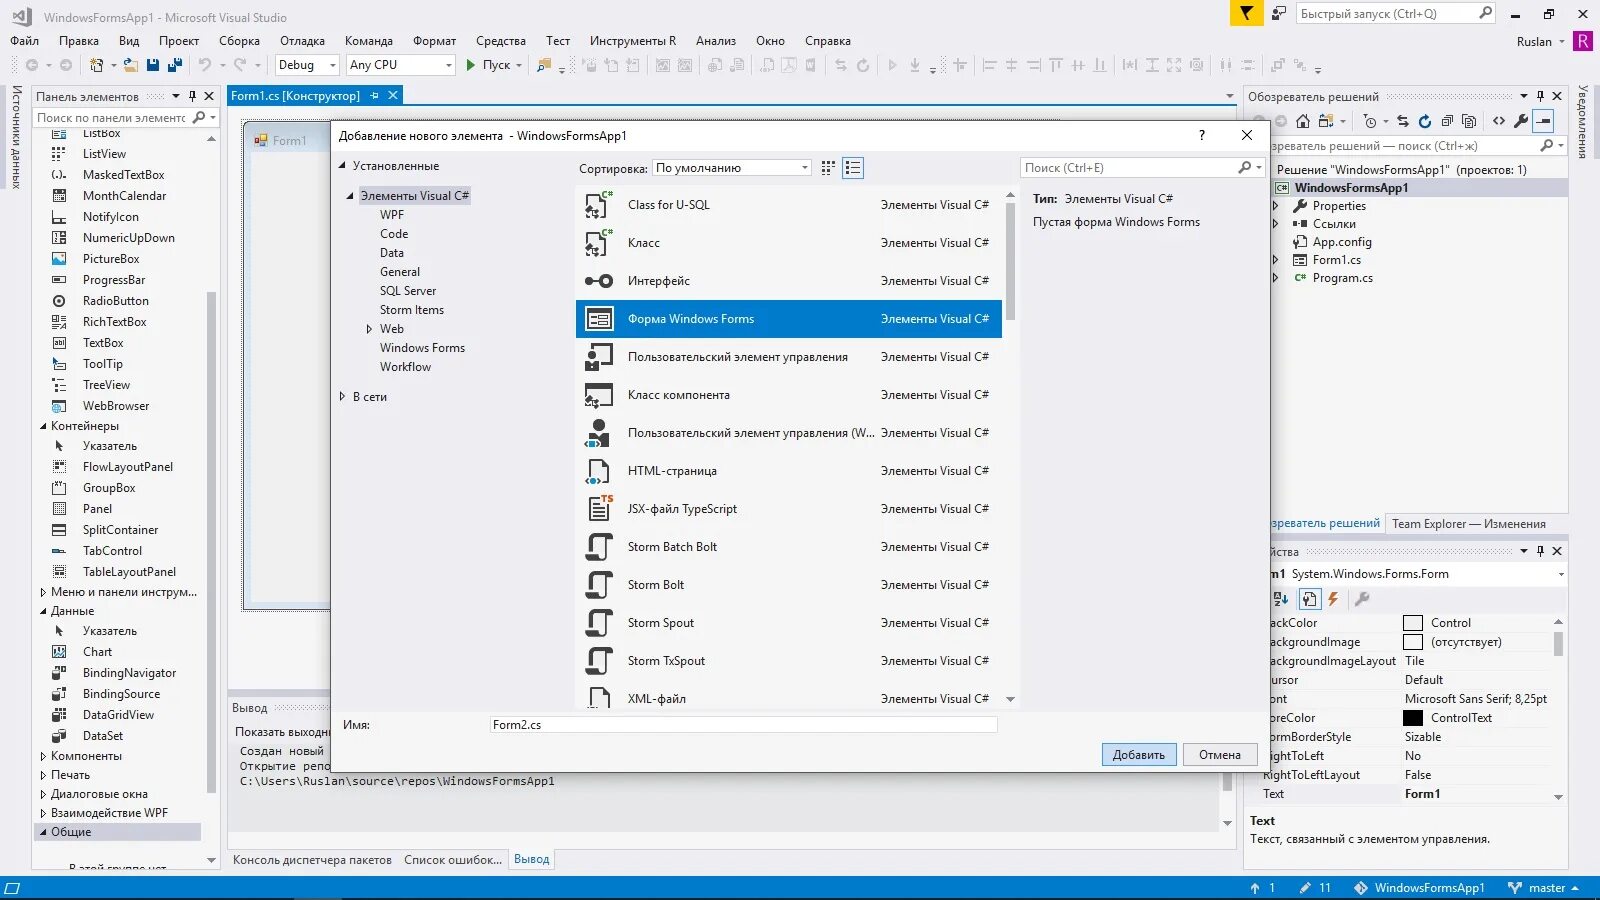1600x900 pixels.
Task: Switch dialog list to small icons view
Action: (853, 168)
